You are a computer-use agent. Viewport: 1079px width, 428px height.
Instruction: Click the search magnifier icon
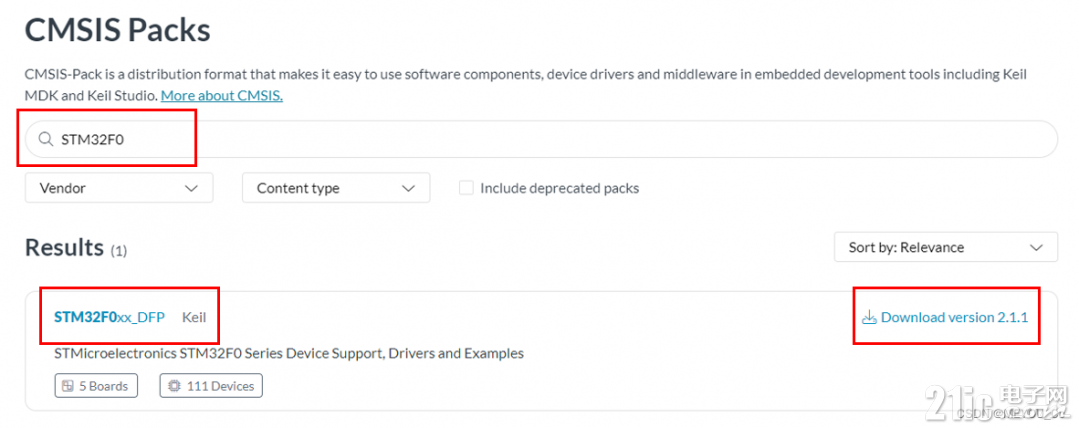(x=45, y=139)
